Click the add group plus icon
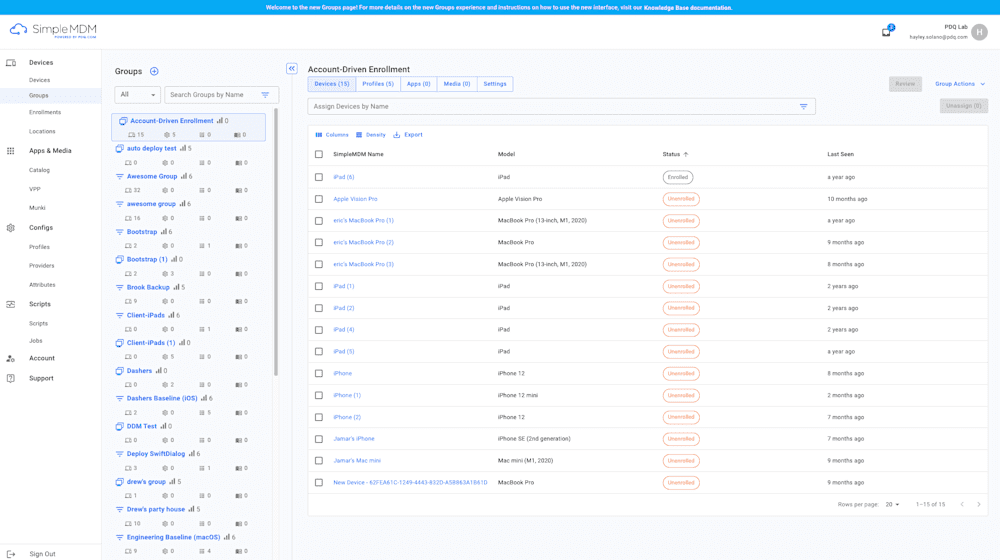Image resolution: width=1000 pixels, height=560 pixels. (154, 71)
